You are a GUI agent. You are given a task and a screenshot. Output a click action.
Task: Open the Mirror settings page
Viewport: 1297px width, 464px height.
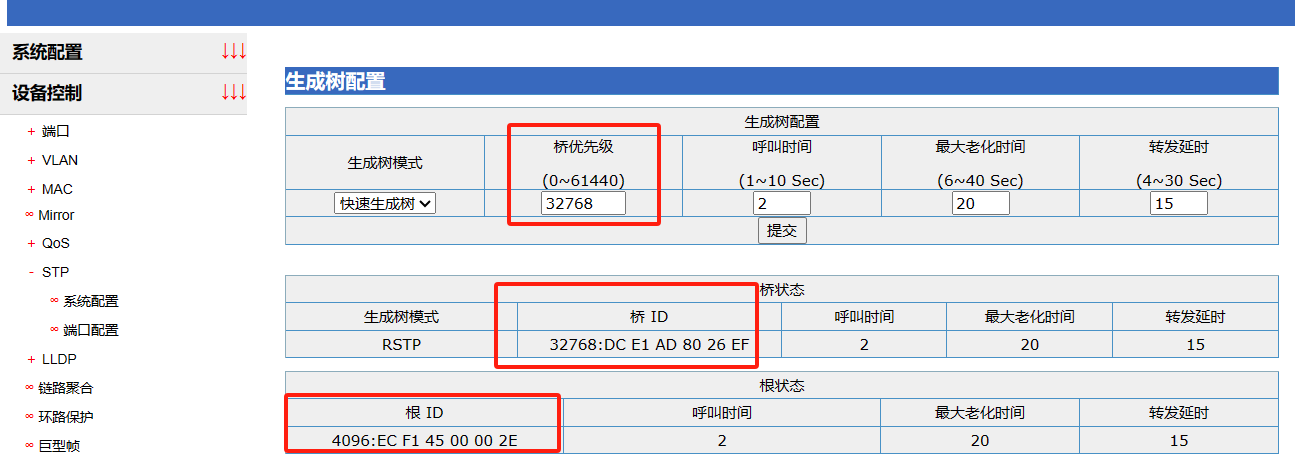(56, 215)
